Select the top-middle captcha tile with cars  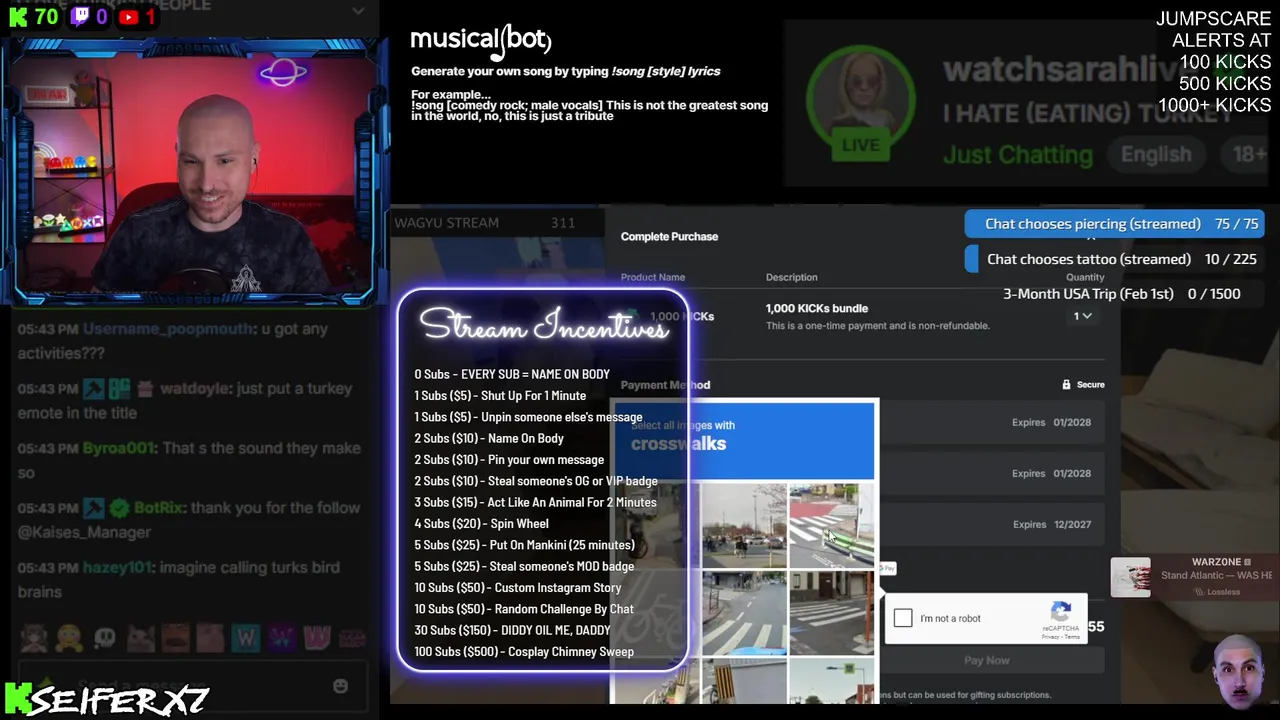(744, 526)
